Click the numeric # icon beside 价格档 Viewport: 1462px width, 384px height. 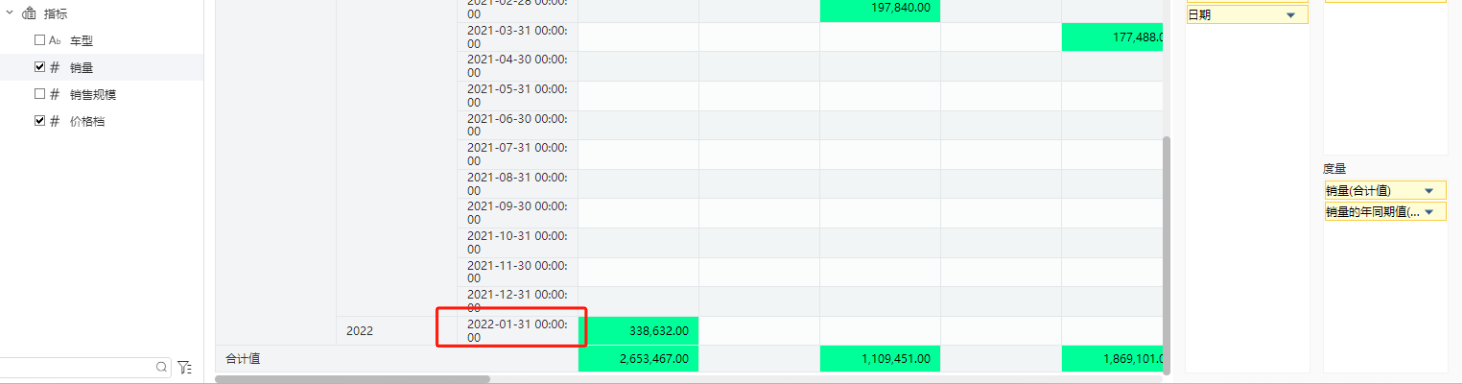coord(54,121)
